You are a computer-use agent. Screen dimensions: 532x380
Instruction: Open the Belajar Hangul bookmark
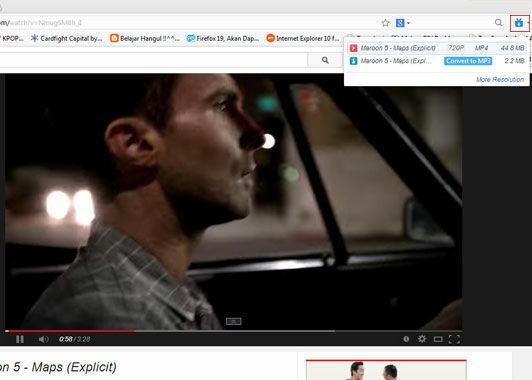tap(145, 38)
